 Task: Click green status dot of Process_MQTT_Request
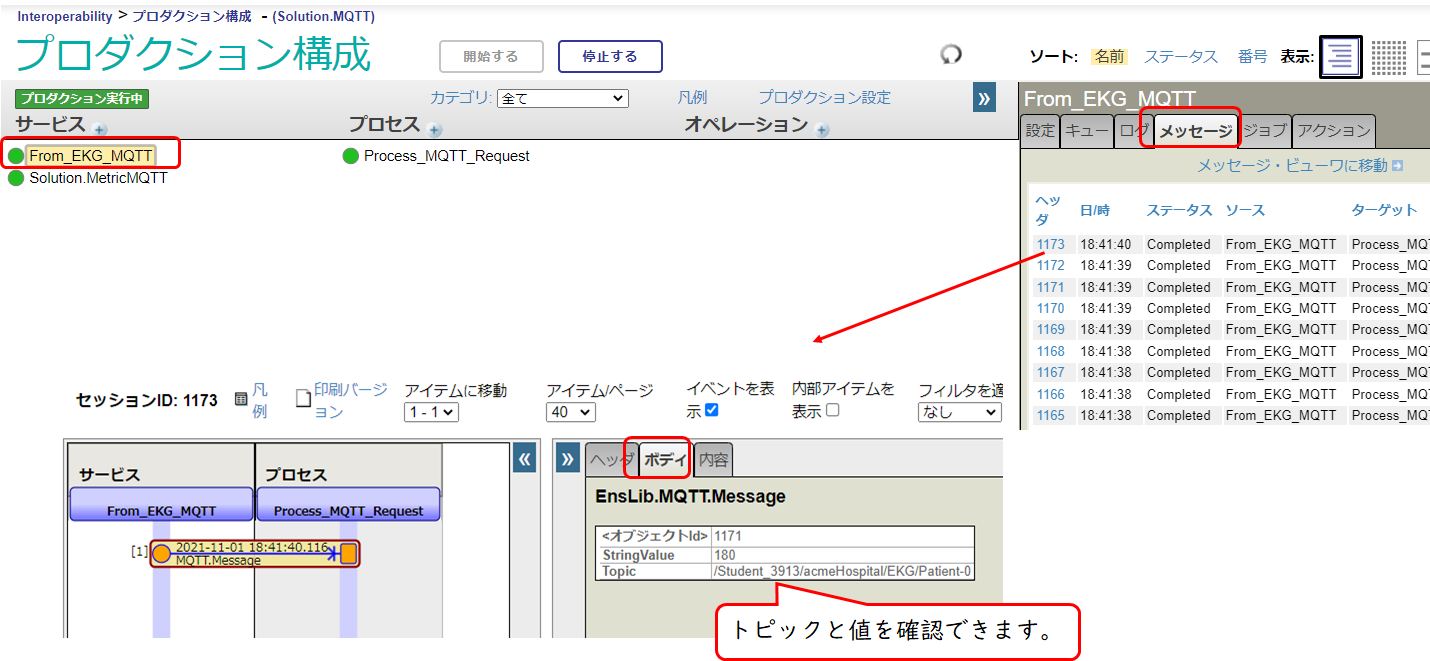350,156
